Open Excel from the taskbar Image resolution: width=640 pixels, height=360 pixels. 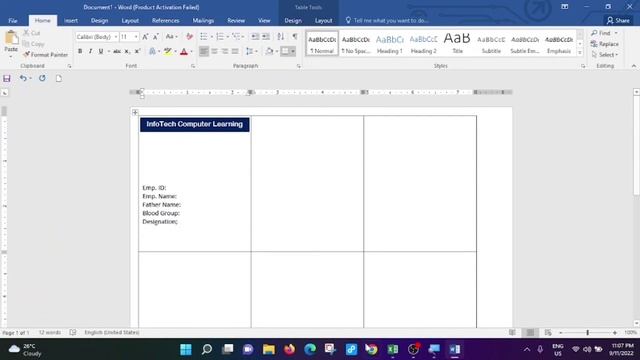click(x=393, y=349)
